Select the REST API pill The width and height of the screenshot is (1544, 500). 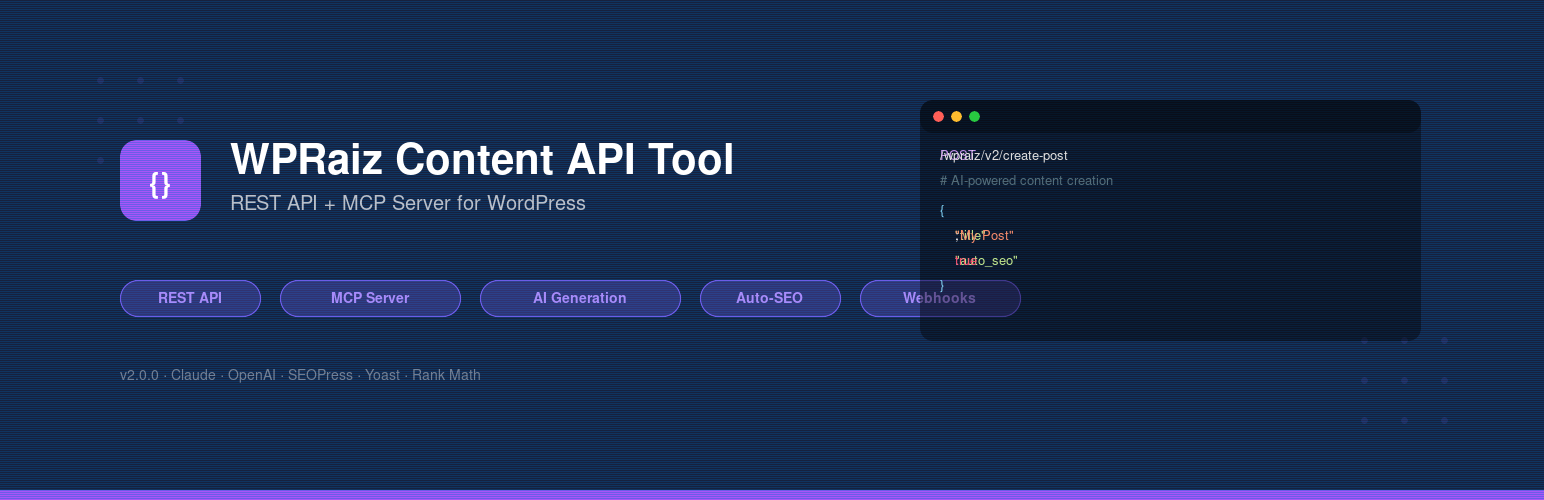[x=190, y=298]
